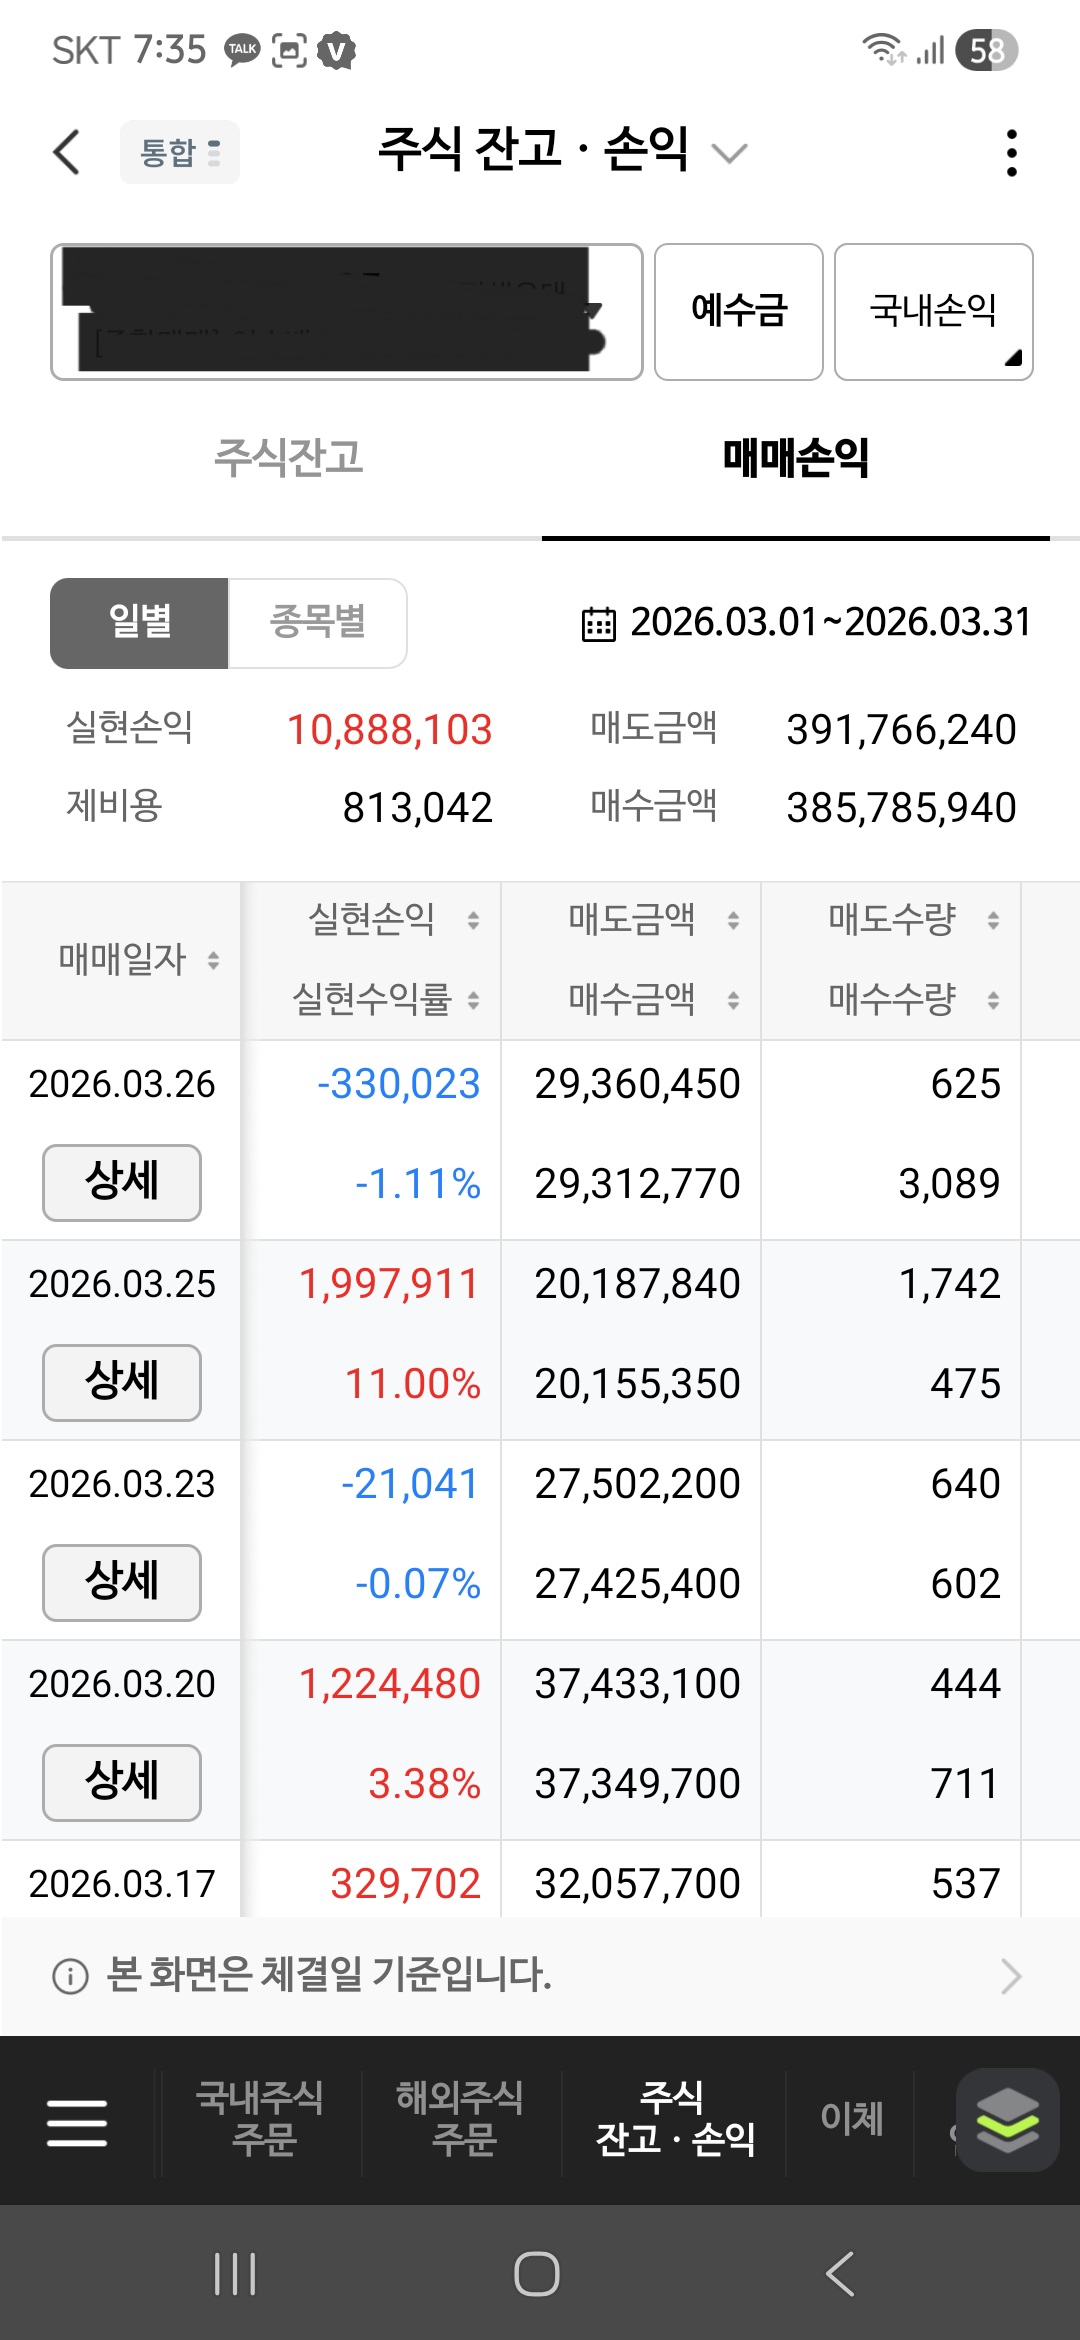Open the three-dot more options menu

pyautogui.click(x=1011, y=153)
